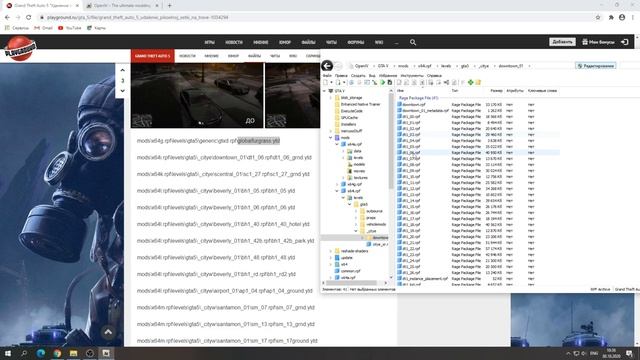The width and height of the screenshot is (640, 360).
Task: Open the YouTube bookmark
Action: (x=69, y=28)
